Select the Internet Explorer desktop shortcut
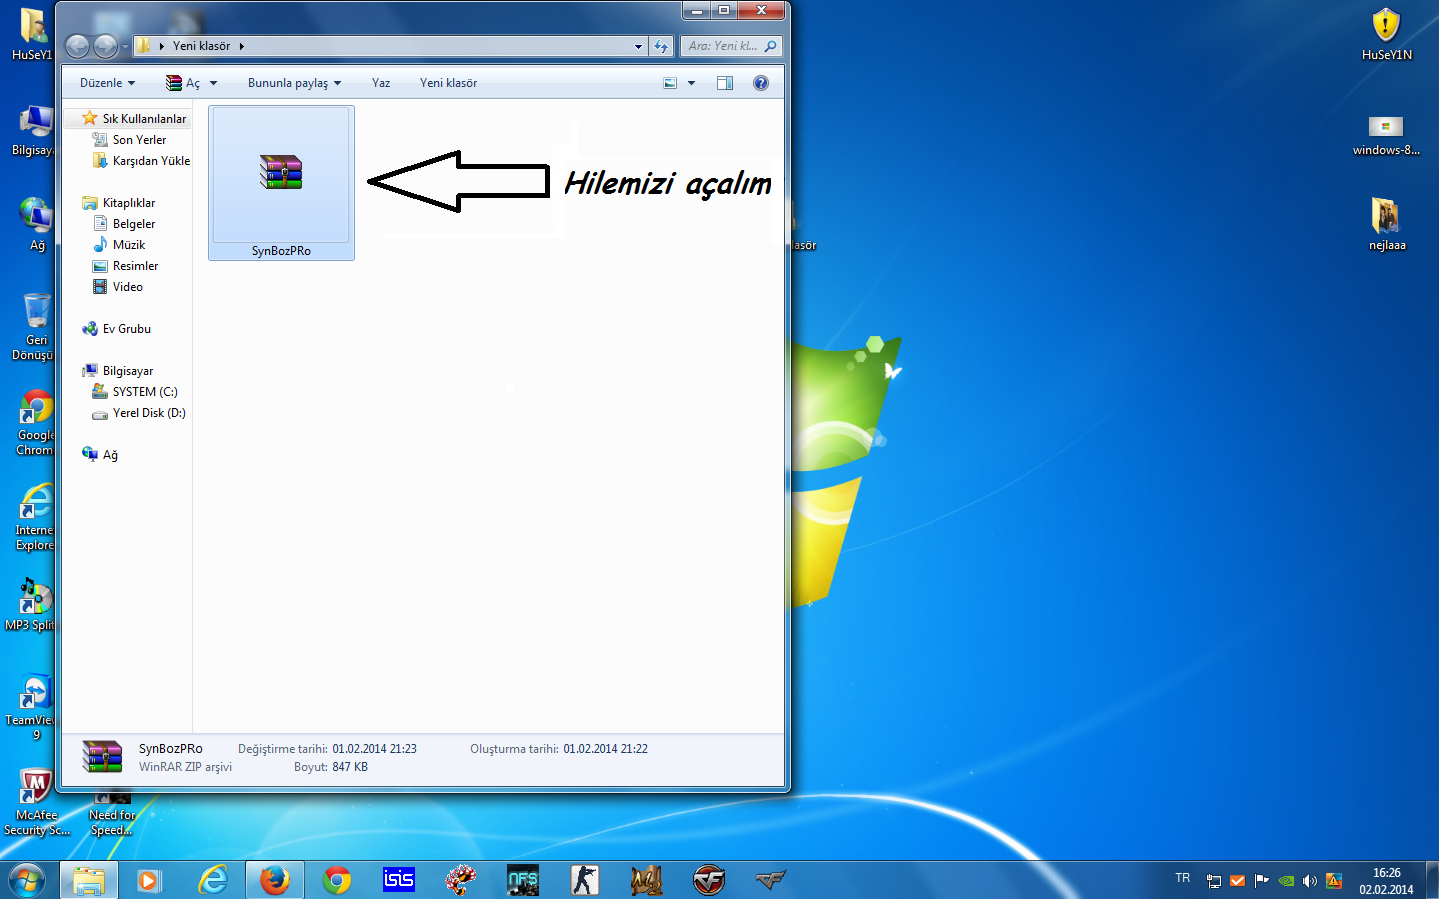The height and width of the screenshot is (899, 1439). (x=35, y=517)
